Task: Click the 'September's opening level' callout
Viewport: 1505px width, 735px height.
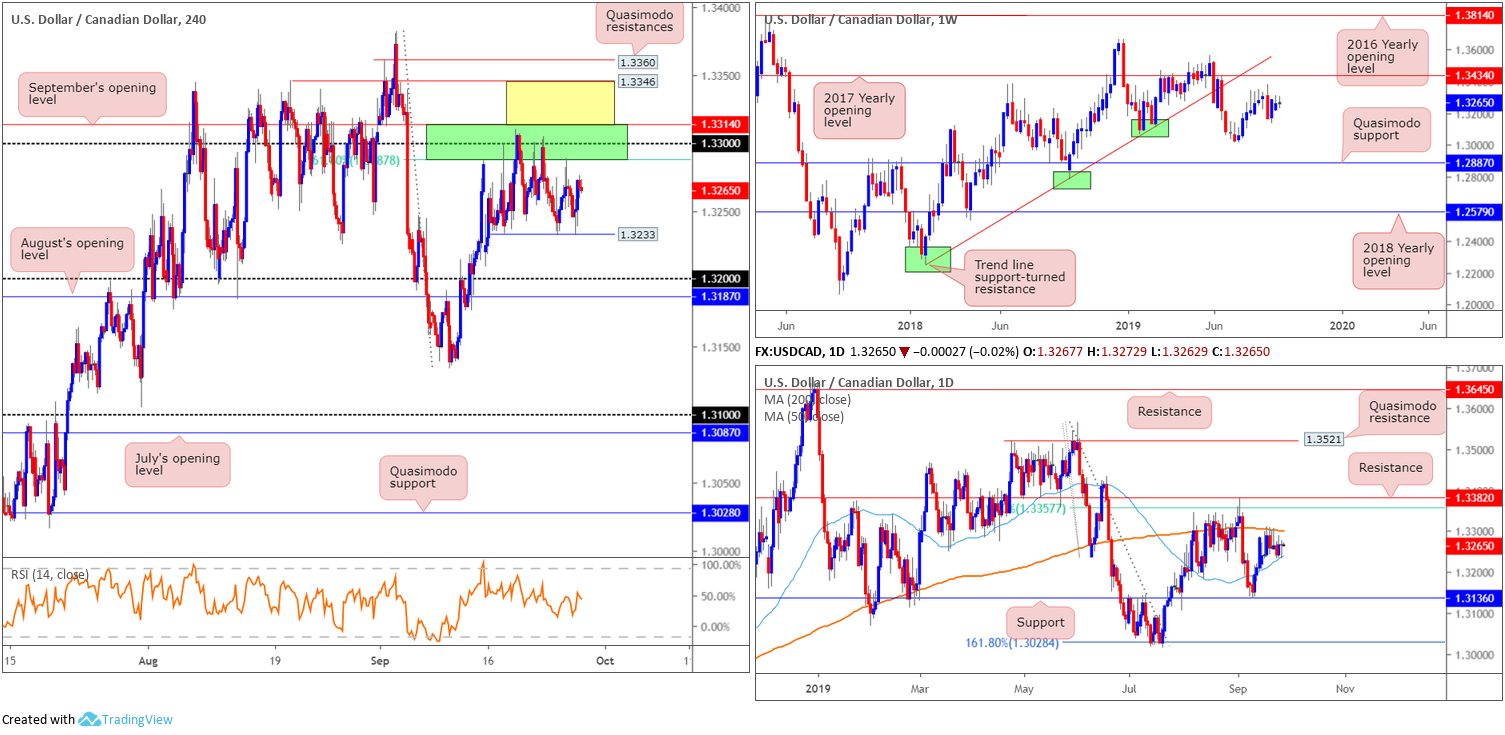Action: (x=92, y=95)
